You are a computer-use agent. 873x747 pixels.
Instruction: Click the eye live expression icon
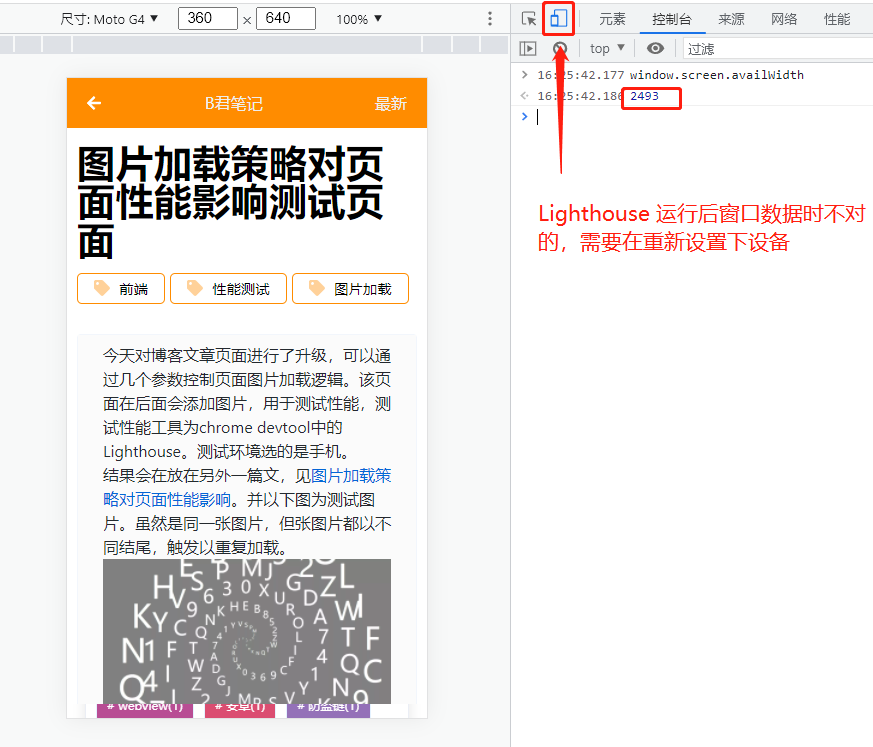coord(655,48)
